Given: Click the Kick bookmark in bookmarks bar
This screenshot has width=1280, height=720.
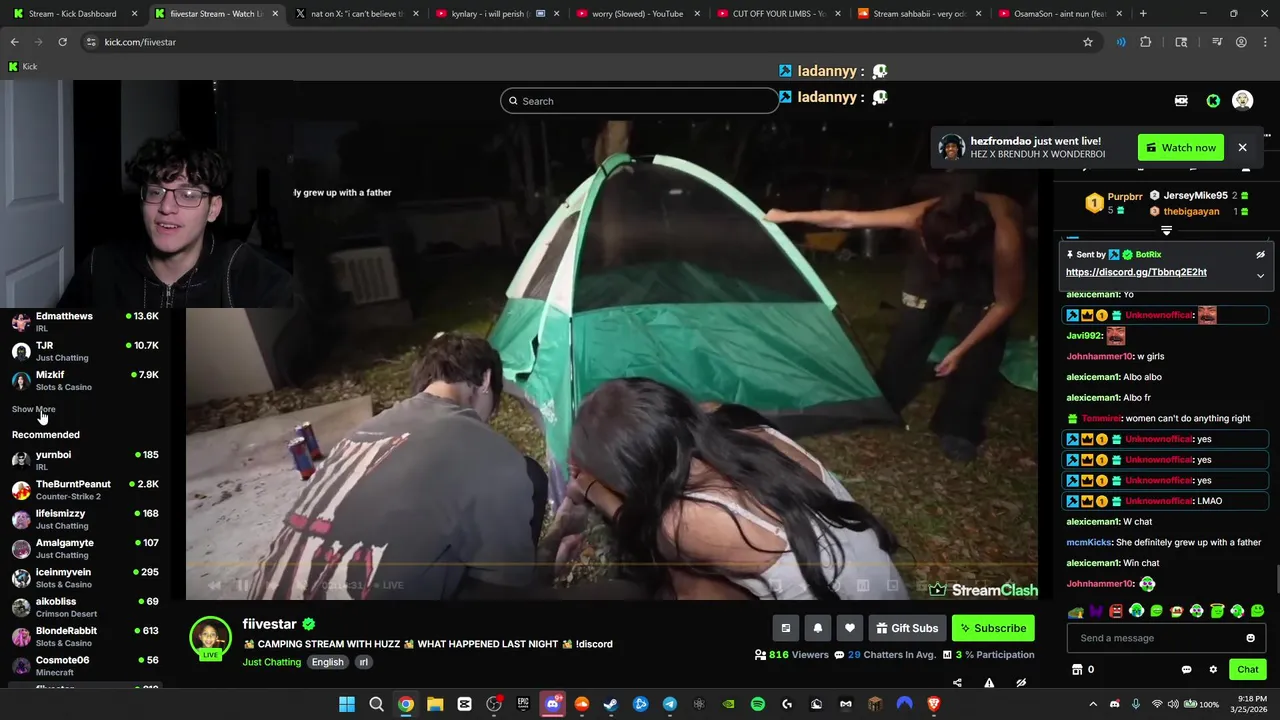Looking at the screenshot, I should 22,67.
